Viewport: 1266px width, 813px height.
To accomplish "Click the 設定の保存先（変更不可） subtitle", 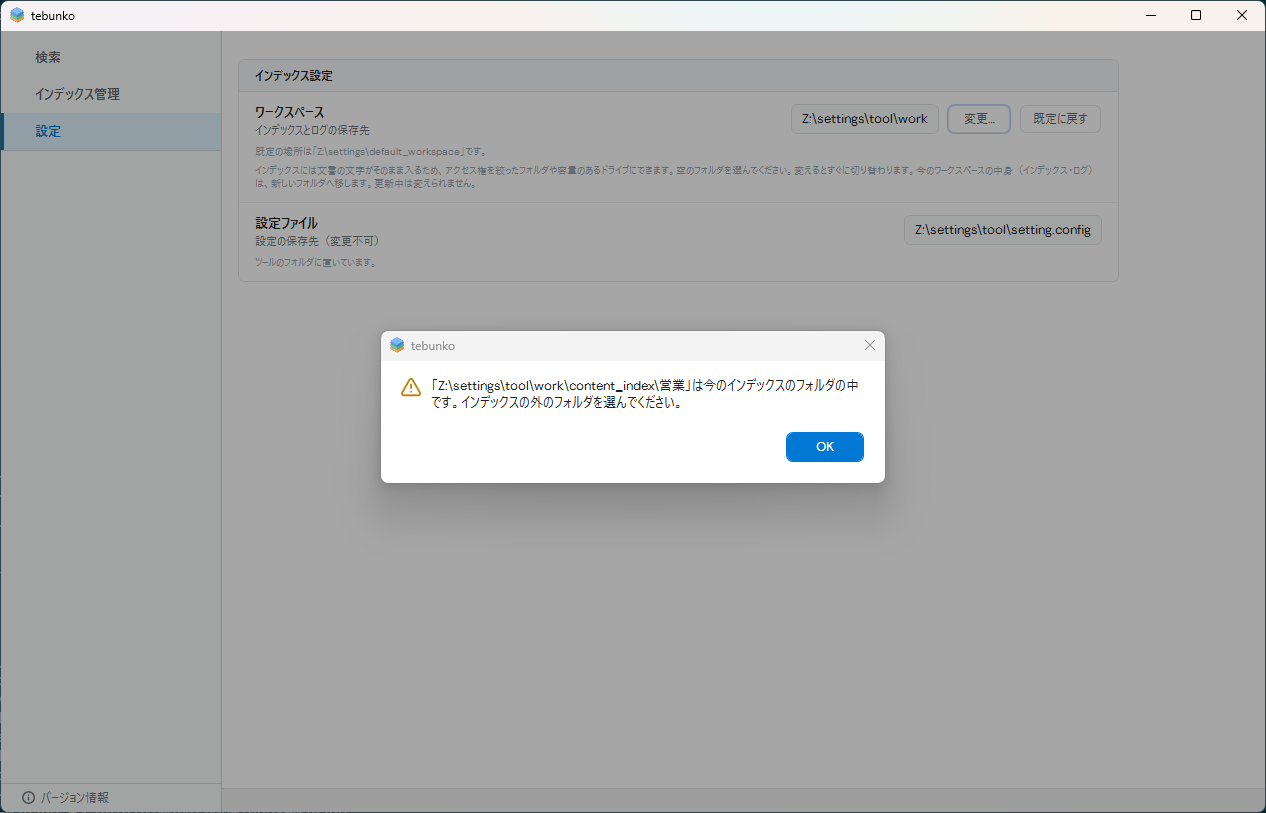I will tap(318, 241).
